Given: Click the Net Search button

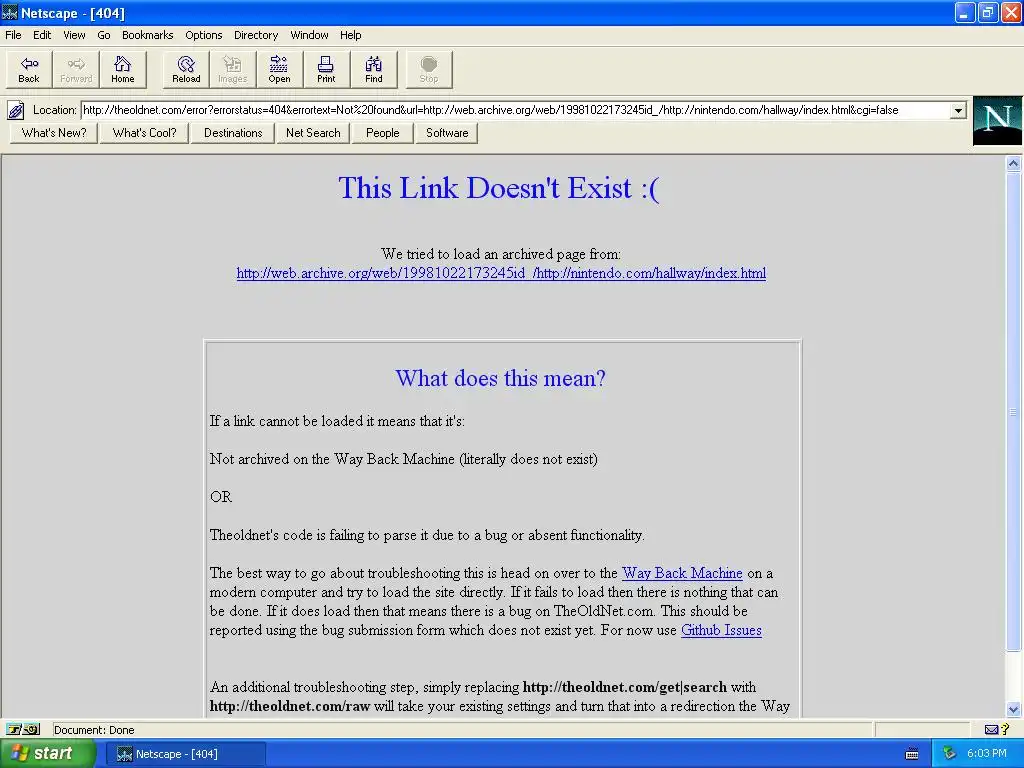Looking at the screenshot, I should pos(313,133).
